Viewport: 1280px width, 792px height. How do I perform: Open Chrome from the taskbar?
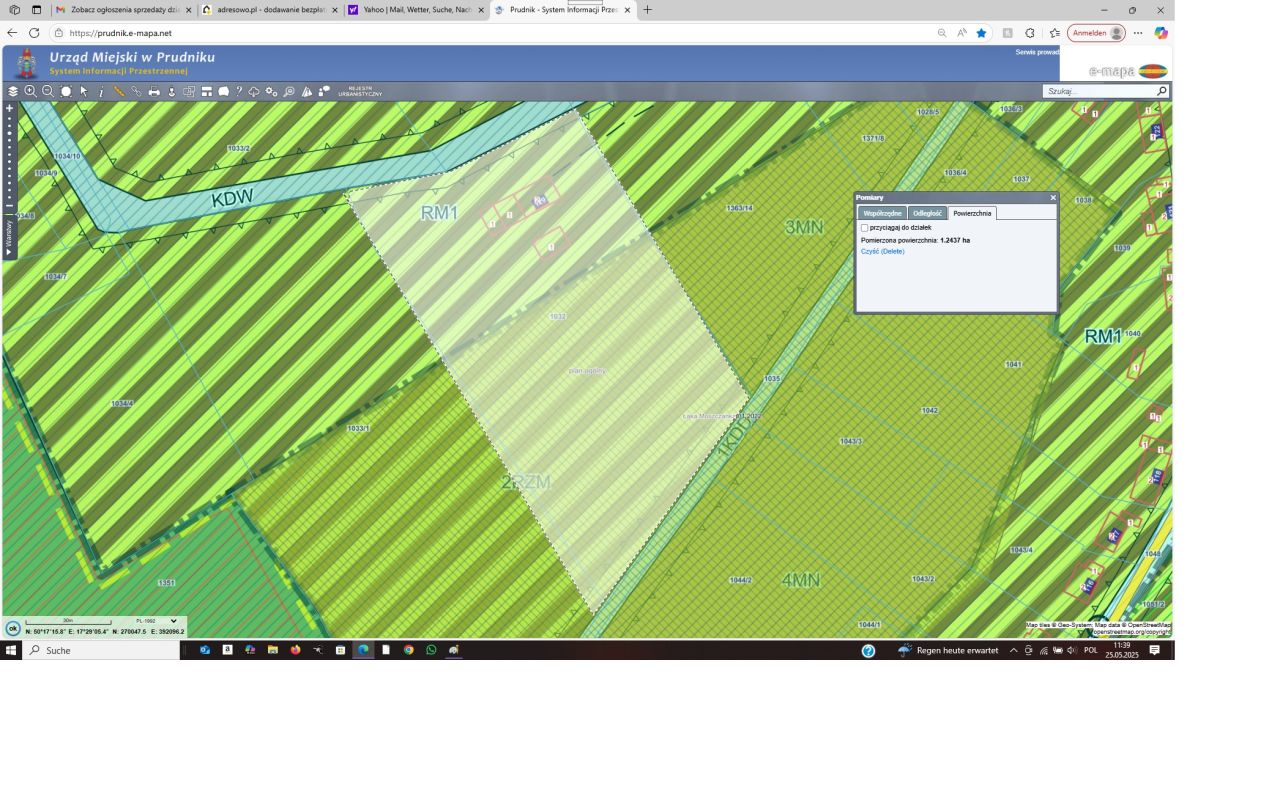point(409,650)
